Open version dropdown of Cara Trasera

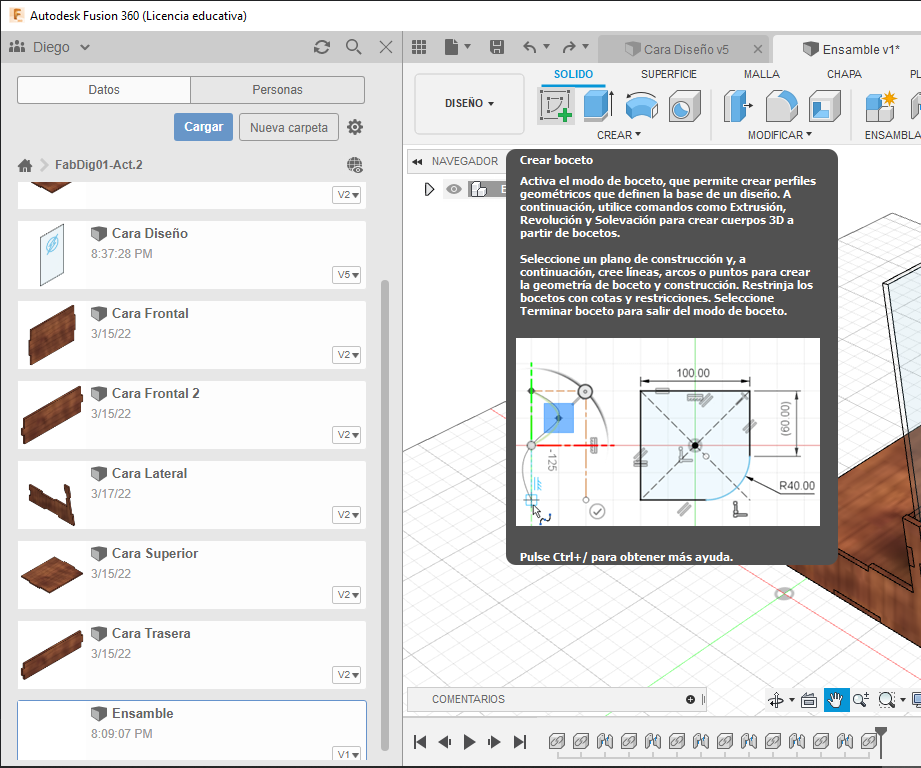[347, 675]
